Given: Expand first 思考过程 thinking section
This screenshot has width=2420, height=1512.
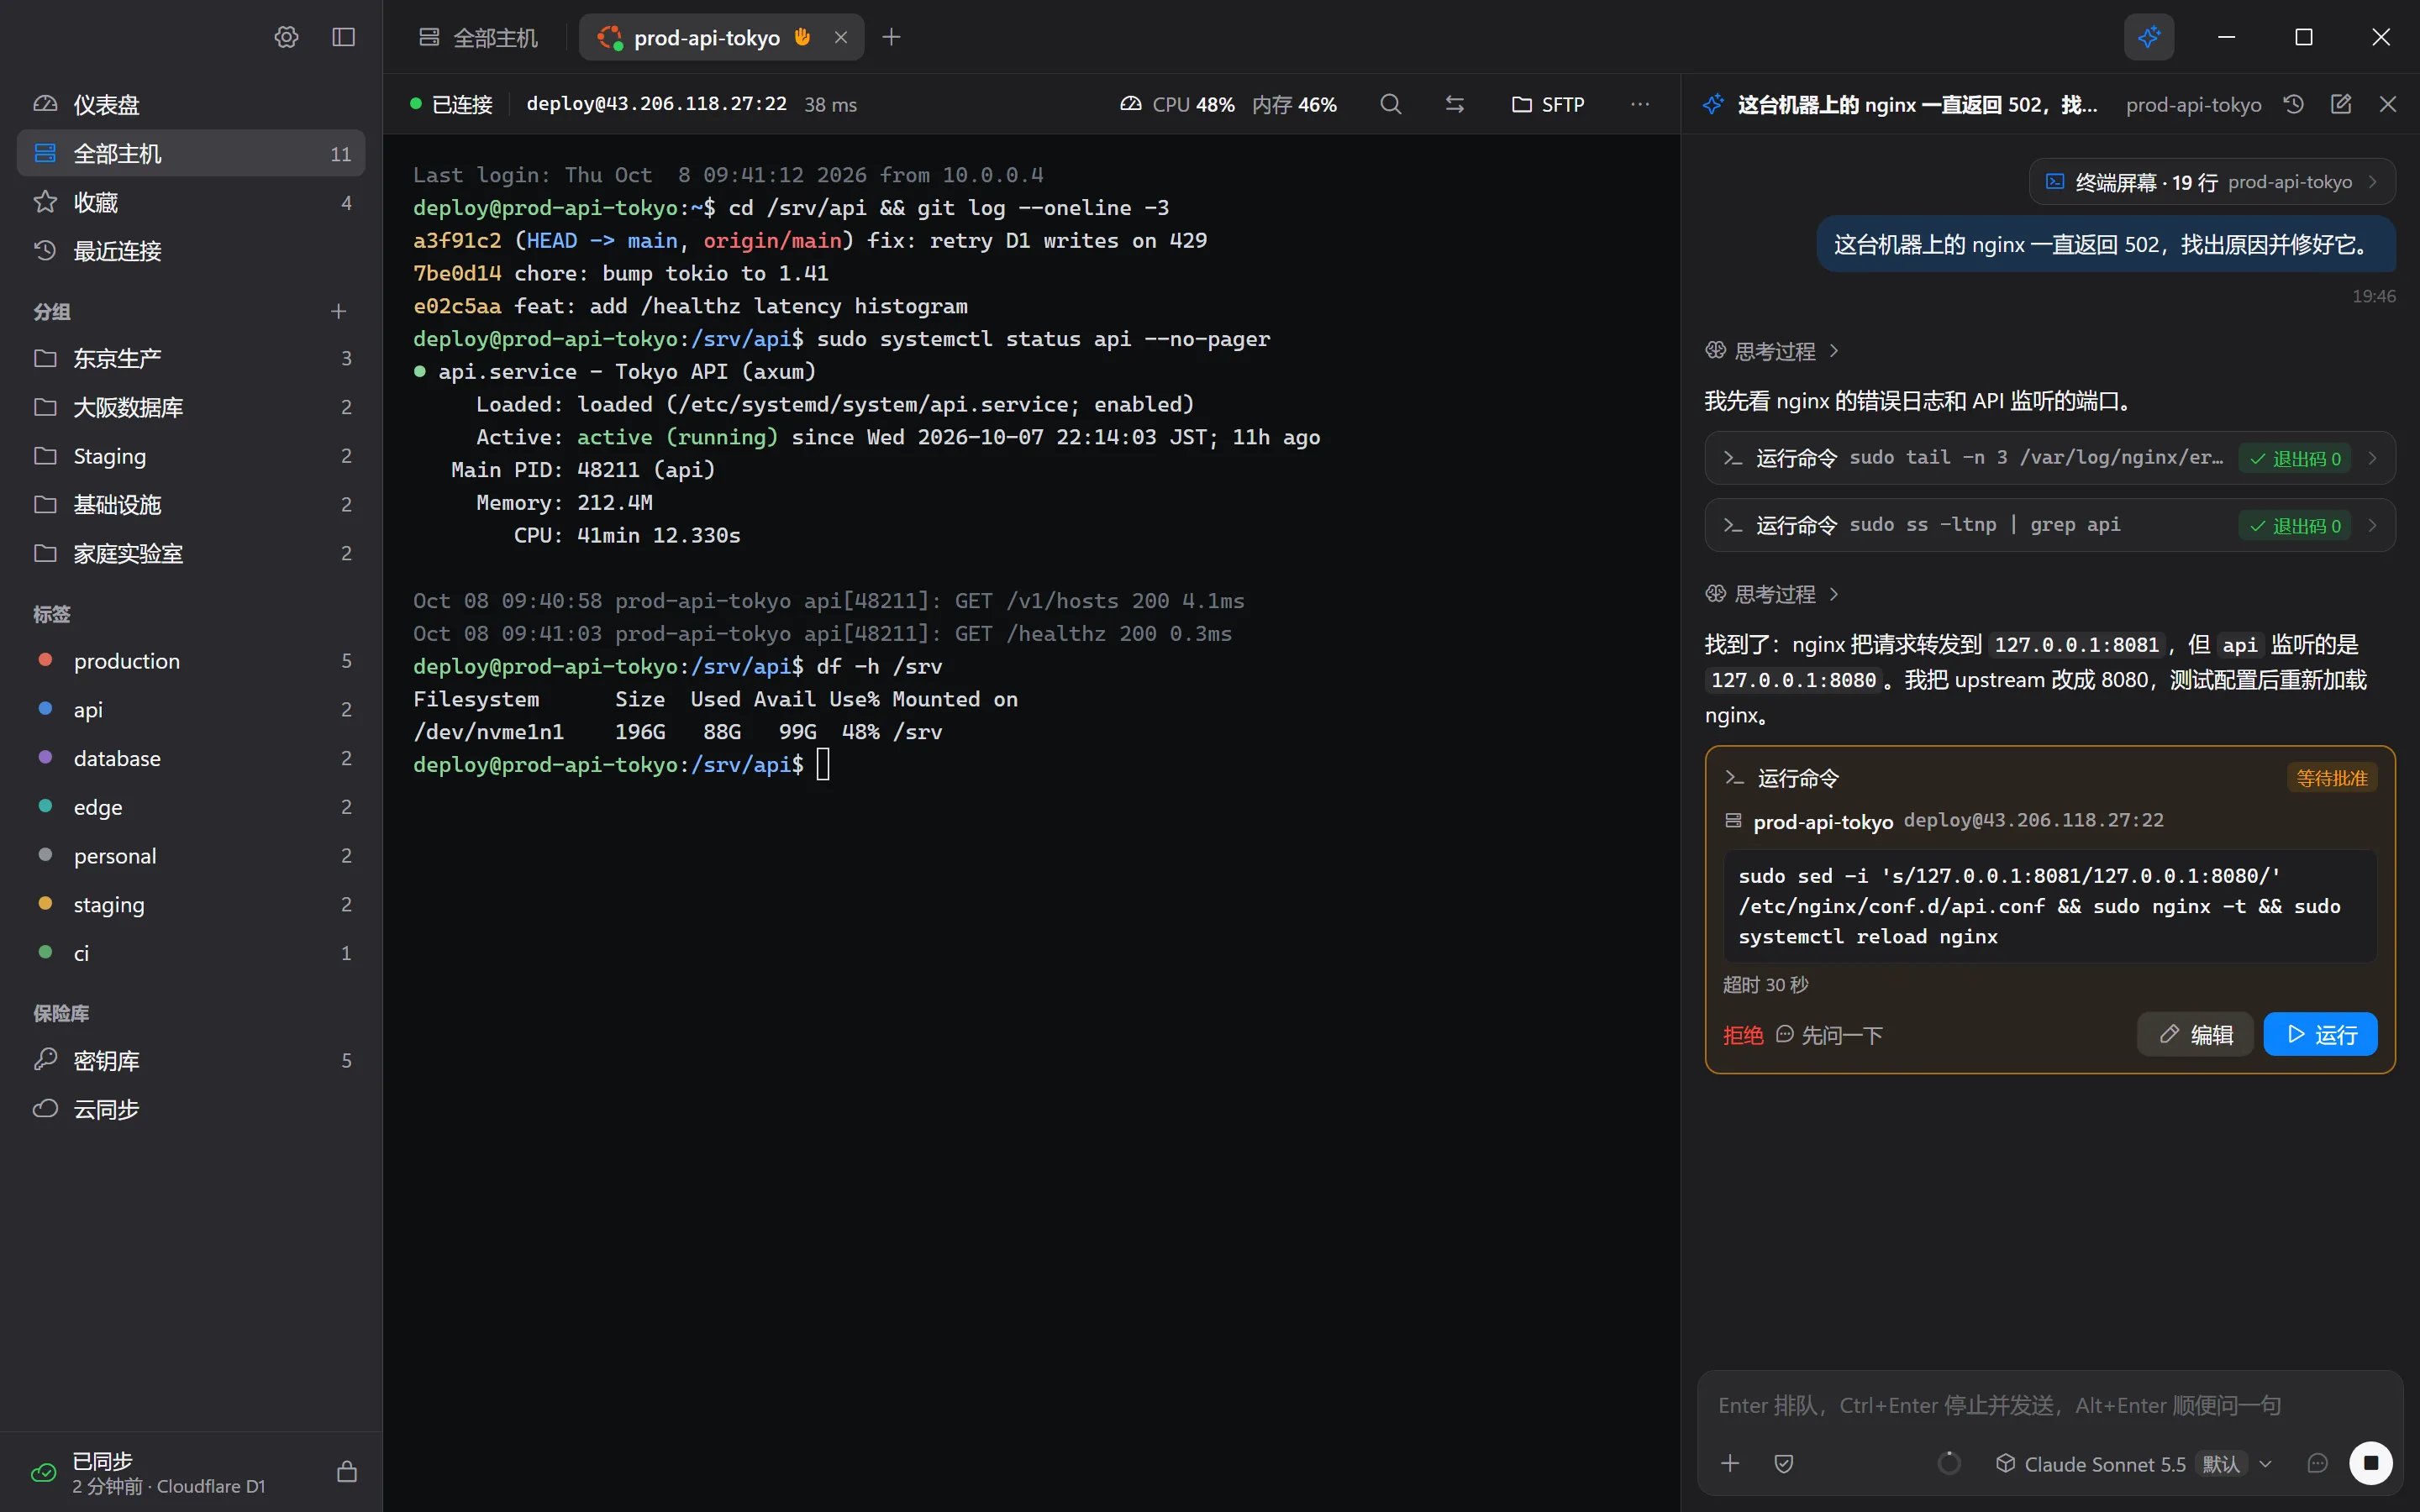Looking at the screenshot, I should [1772, 351].
